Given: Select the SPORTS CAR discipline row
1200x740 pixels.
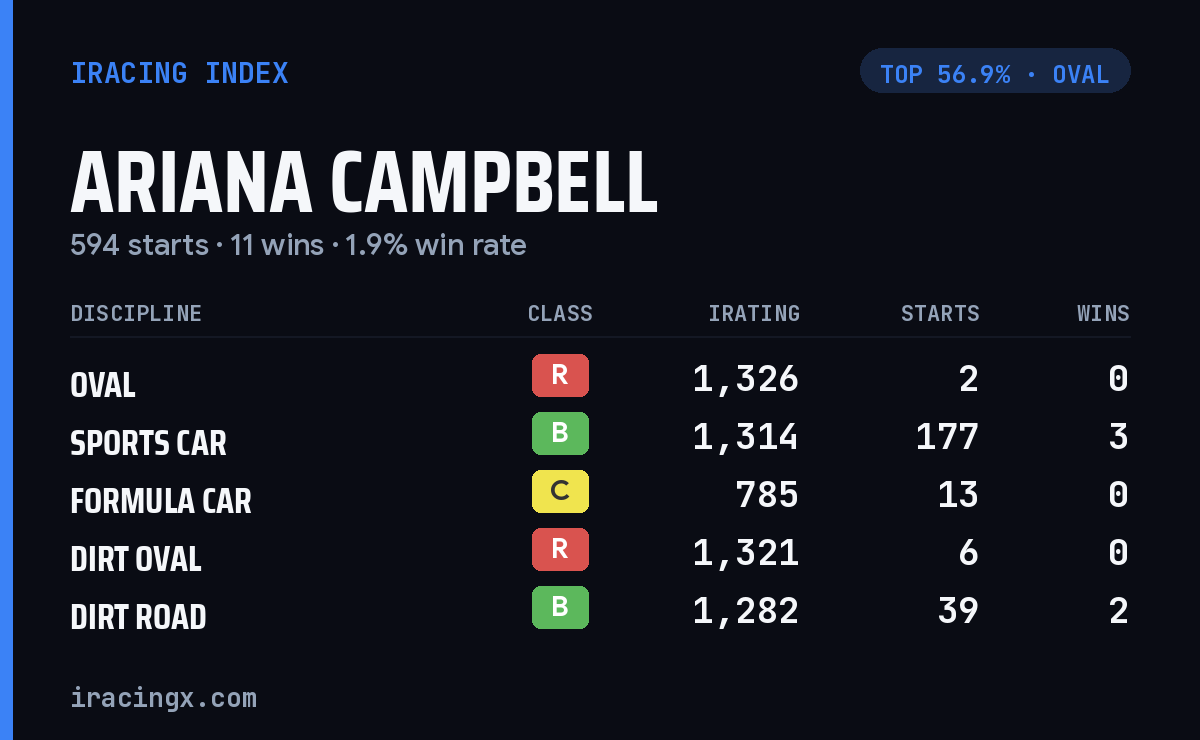Looking at the screenshot, I should click(600, 438).
